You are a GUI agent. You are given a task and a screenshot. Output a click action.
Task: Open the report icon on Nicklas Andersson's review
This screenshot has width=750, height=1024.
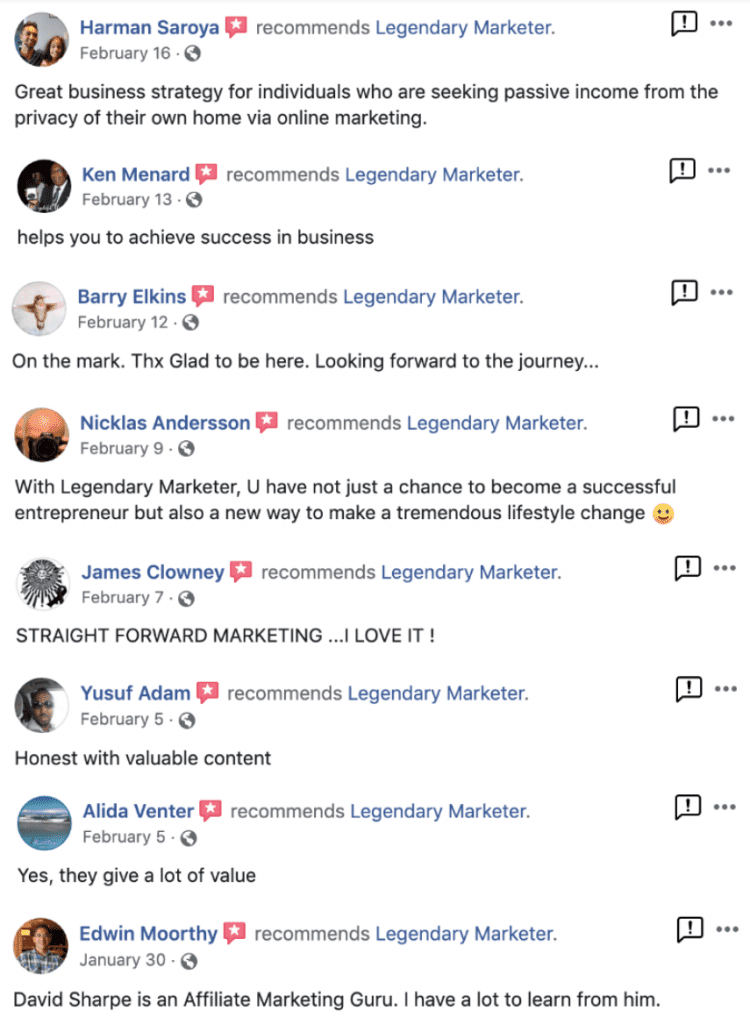click(x=687, y=418)
